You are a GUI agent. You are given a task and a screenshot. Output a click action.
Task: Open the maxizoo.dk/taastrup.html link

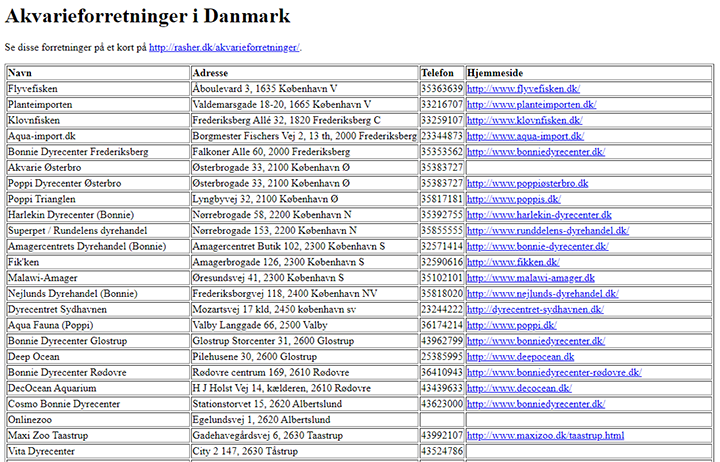[546, 435]
